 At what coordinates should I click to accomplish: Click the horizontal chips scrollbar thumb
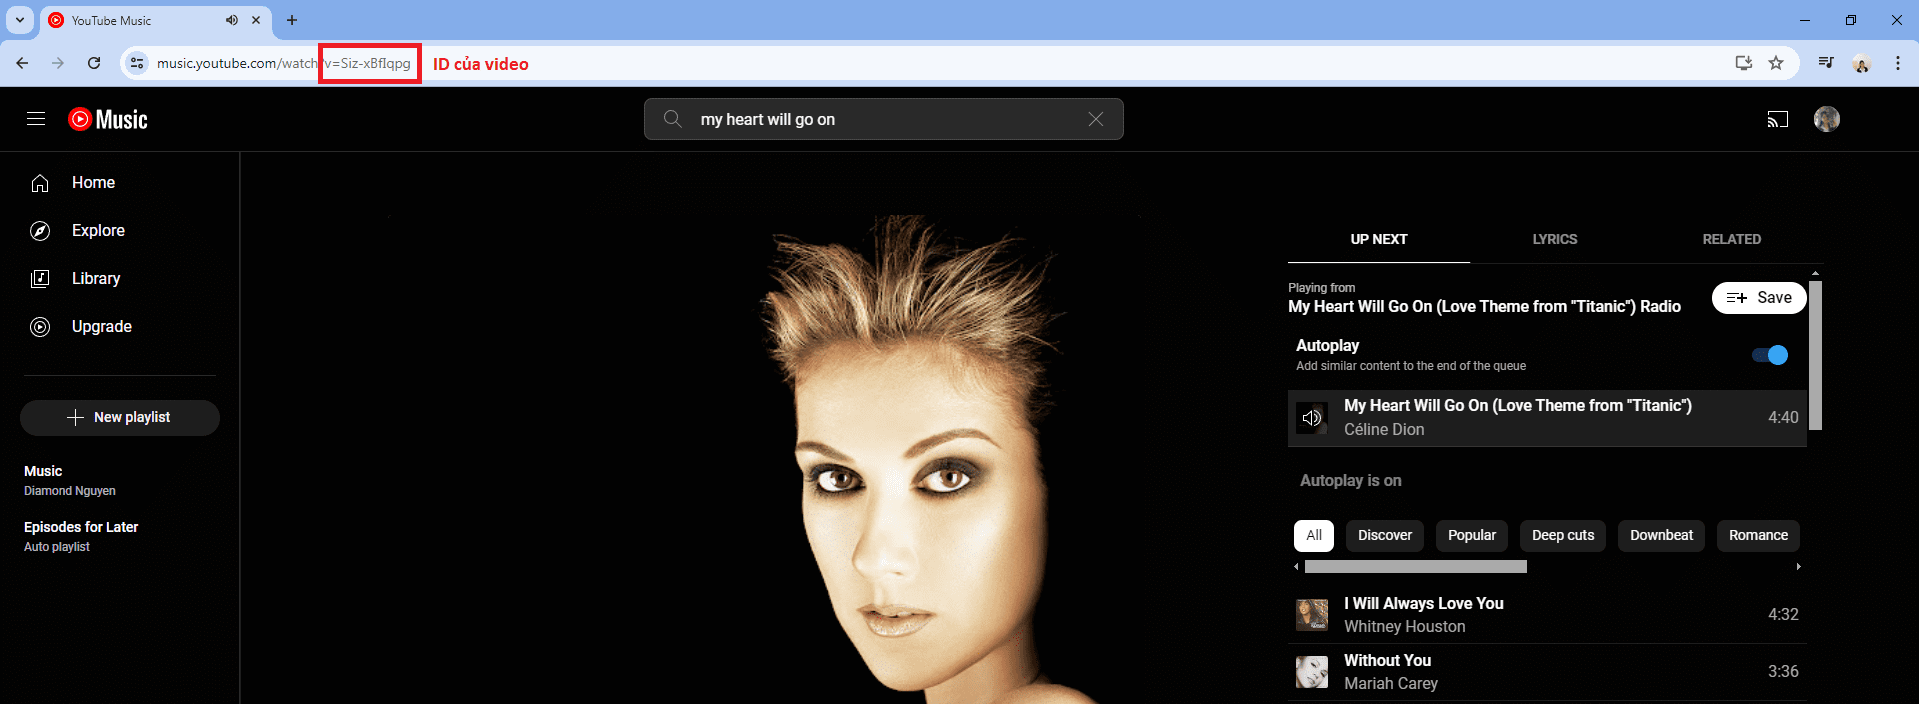1416,567
